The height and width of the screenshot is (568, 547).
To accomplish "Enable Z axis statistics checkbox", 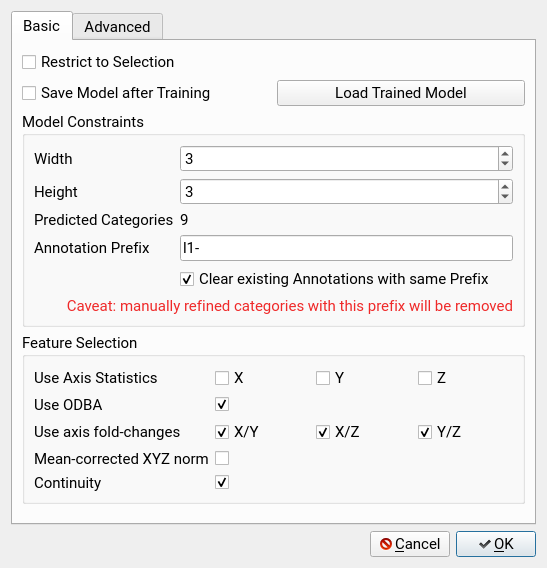I will pos(425,378).
